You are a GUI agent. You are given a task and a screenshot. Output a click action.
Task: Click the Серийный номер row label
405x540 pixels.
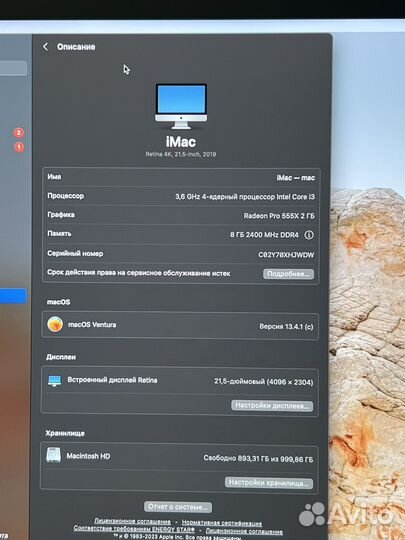75,253
